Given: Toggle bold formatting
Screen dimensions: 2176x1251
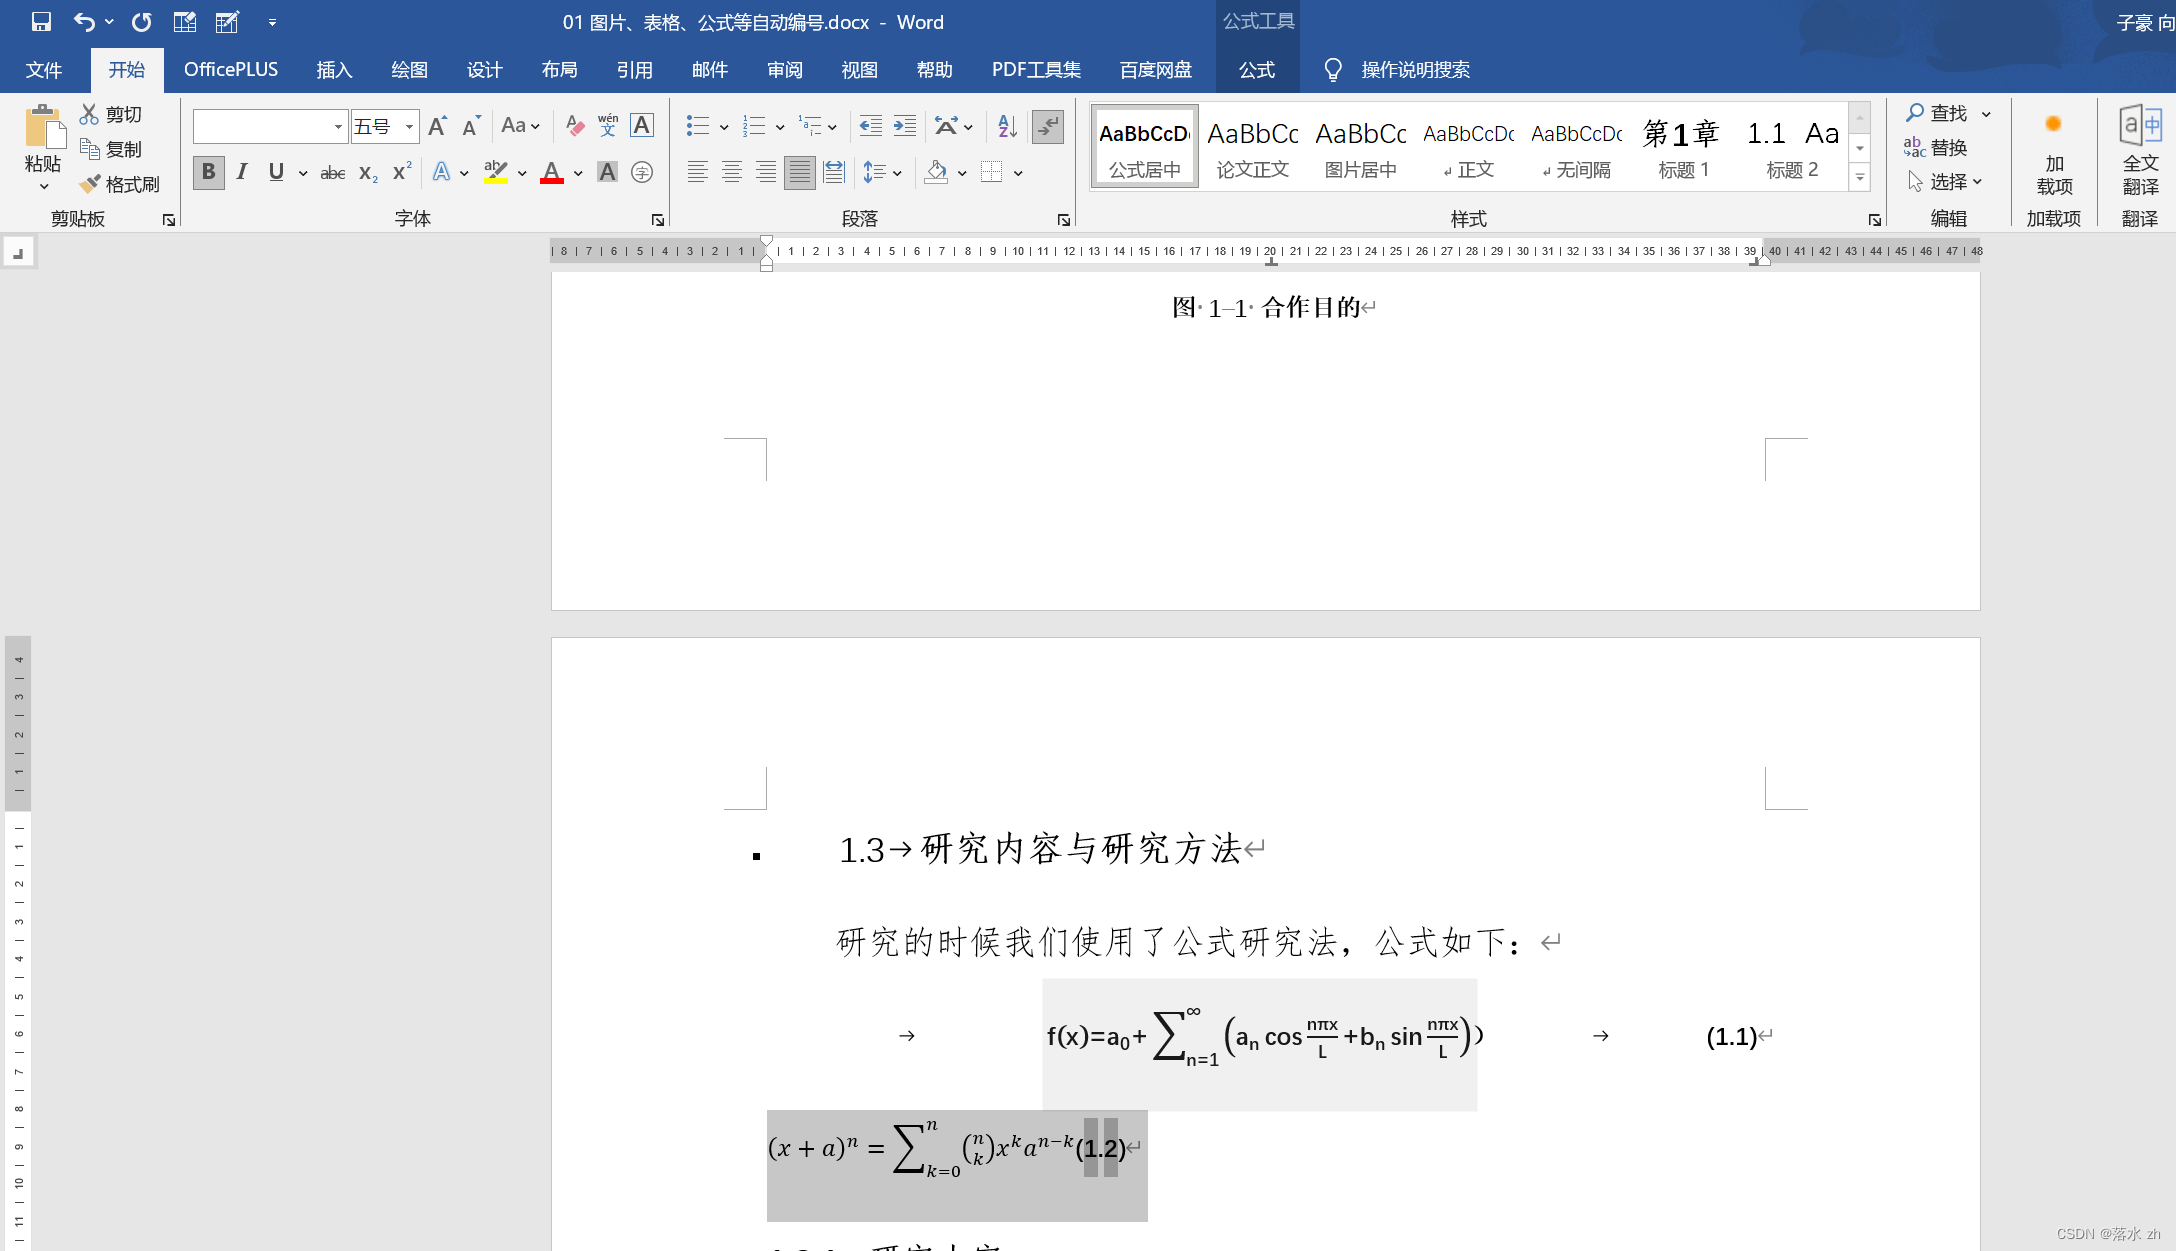Looking at the screenshot, I should click(208, 172).
